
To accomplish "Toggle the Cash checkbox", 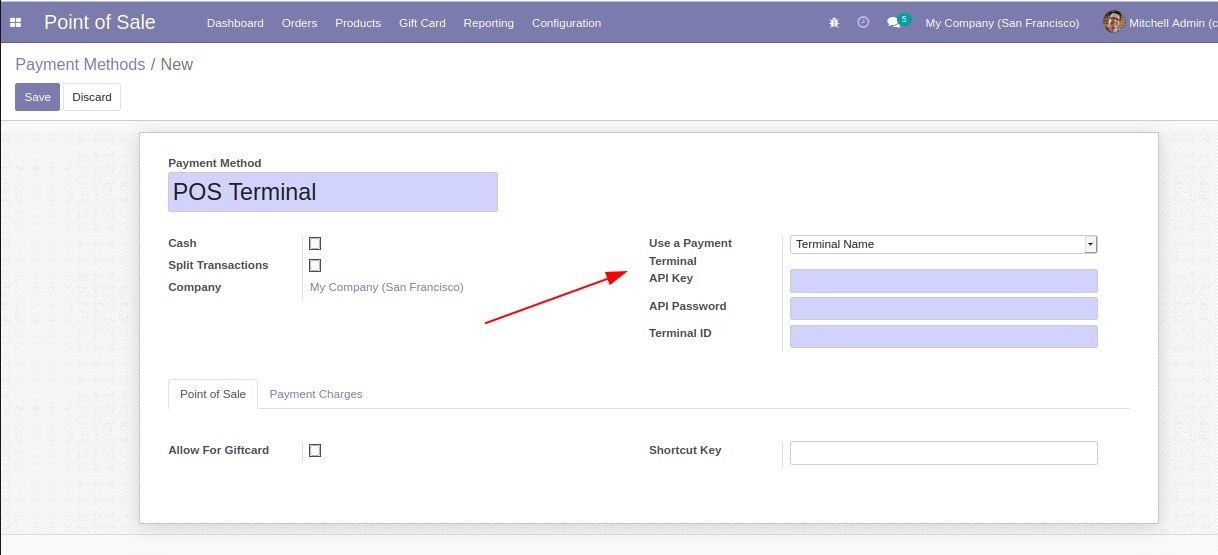I will [x=315, y=243].
